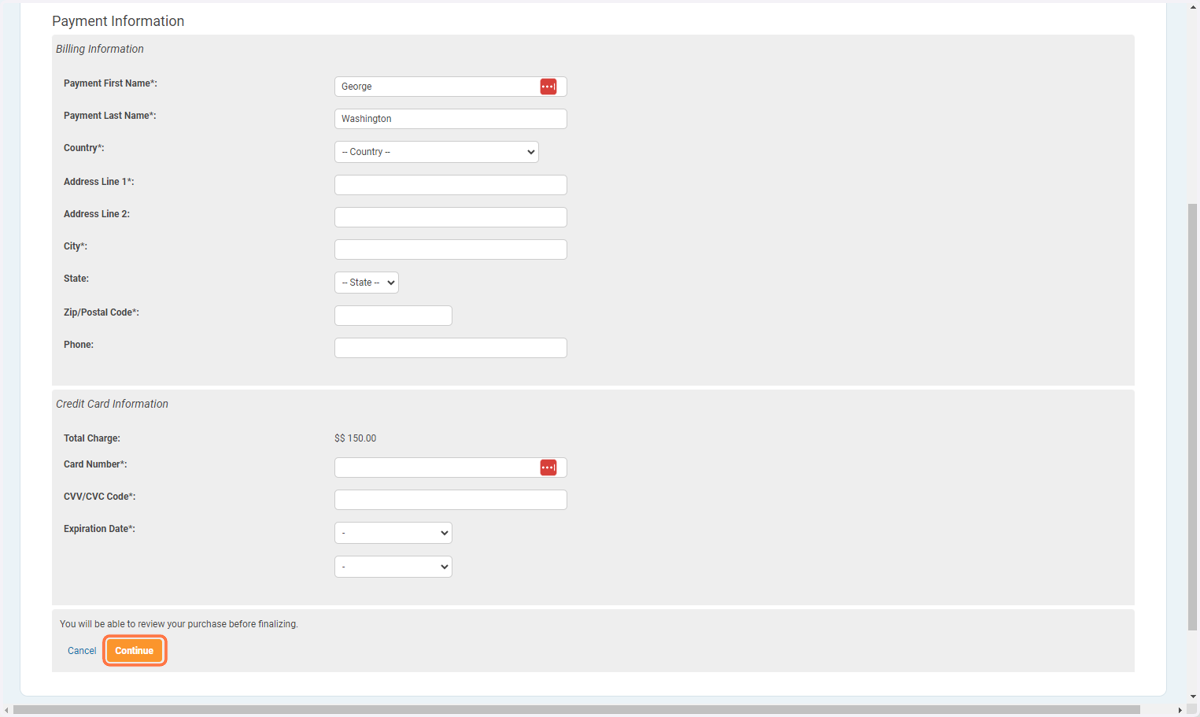This screenshot has height=717, width=1200.
Task: Click the Cancel link
Action: [x=82, y=651]
